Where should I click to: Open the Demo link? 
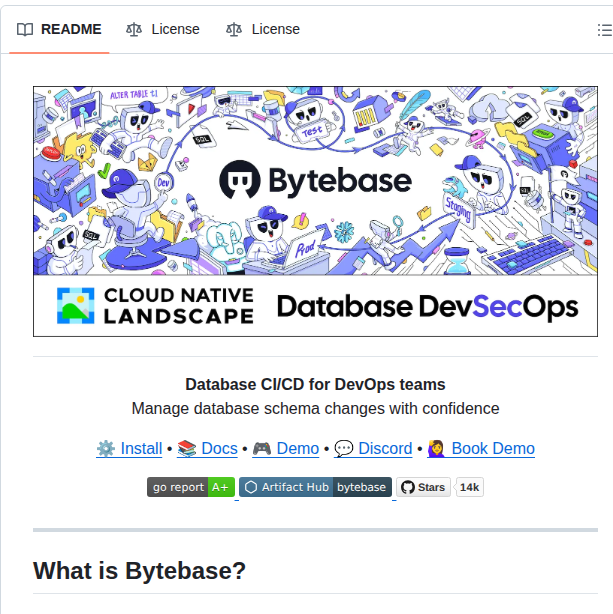286,448
